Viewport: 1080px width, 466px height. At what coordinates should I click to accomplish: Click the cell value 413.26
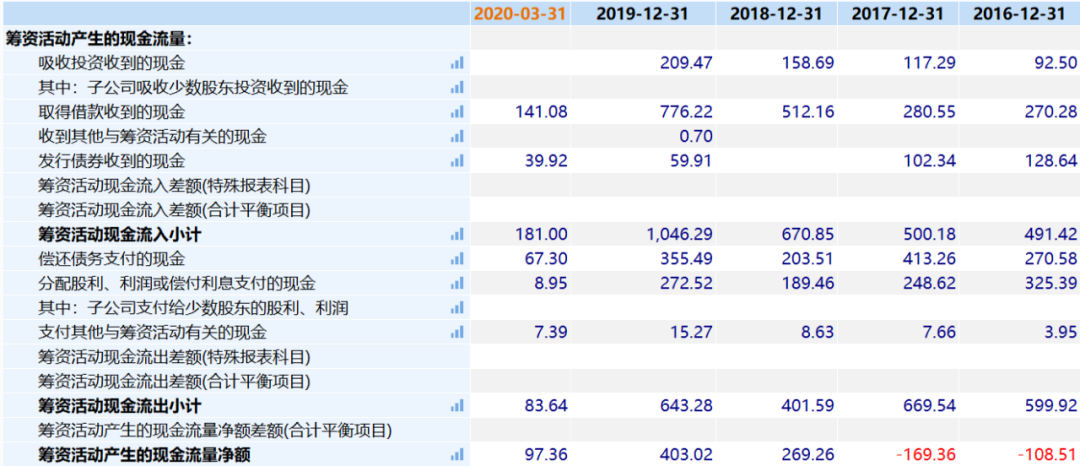(x=929, y=260)
